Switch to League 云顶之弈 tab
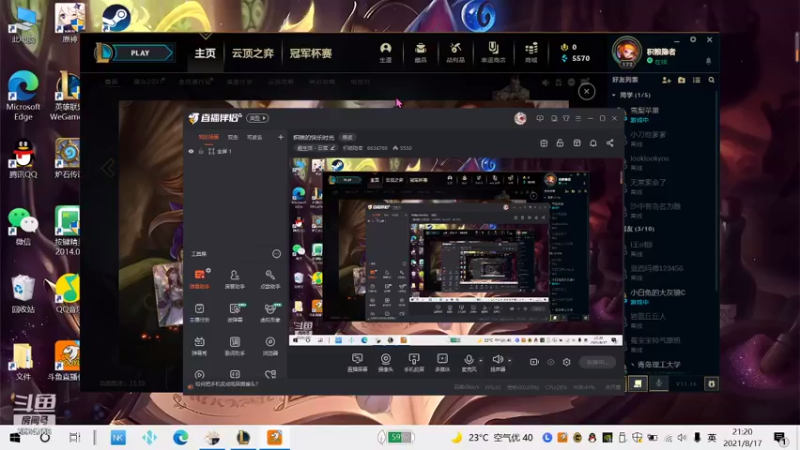The image size is (800, 450). tap(253, 53)
